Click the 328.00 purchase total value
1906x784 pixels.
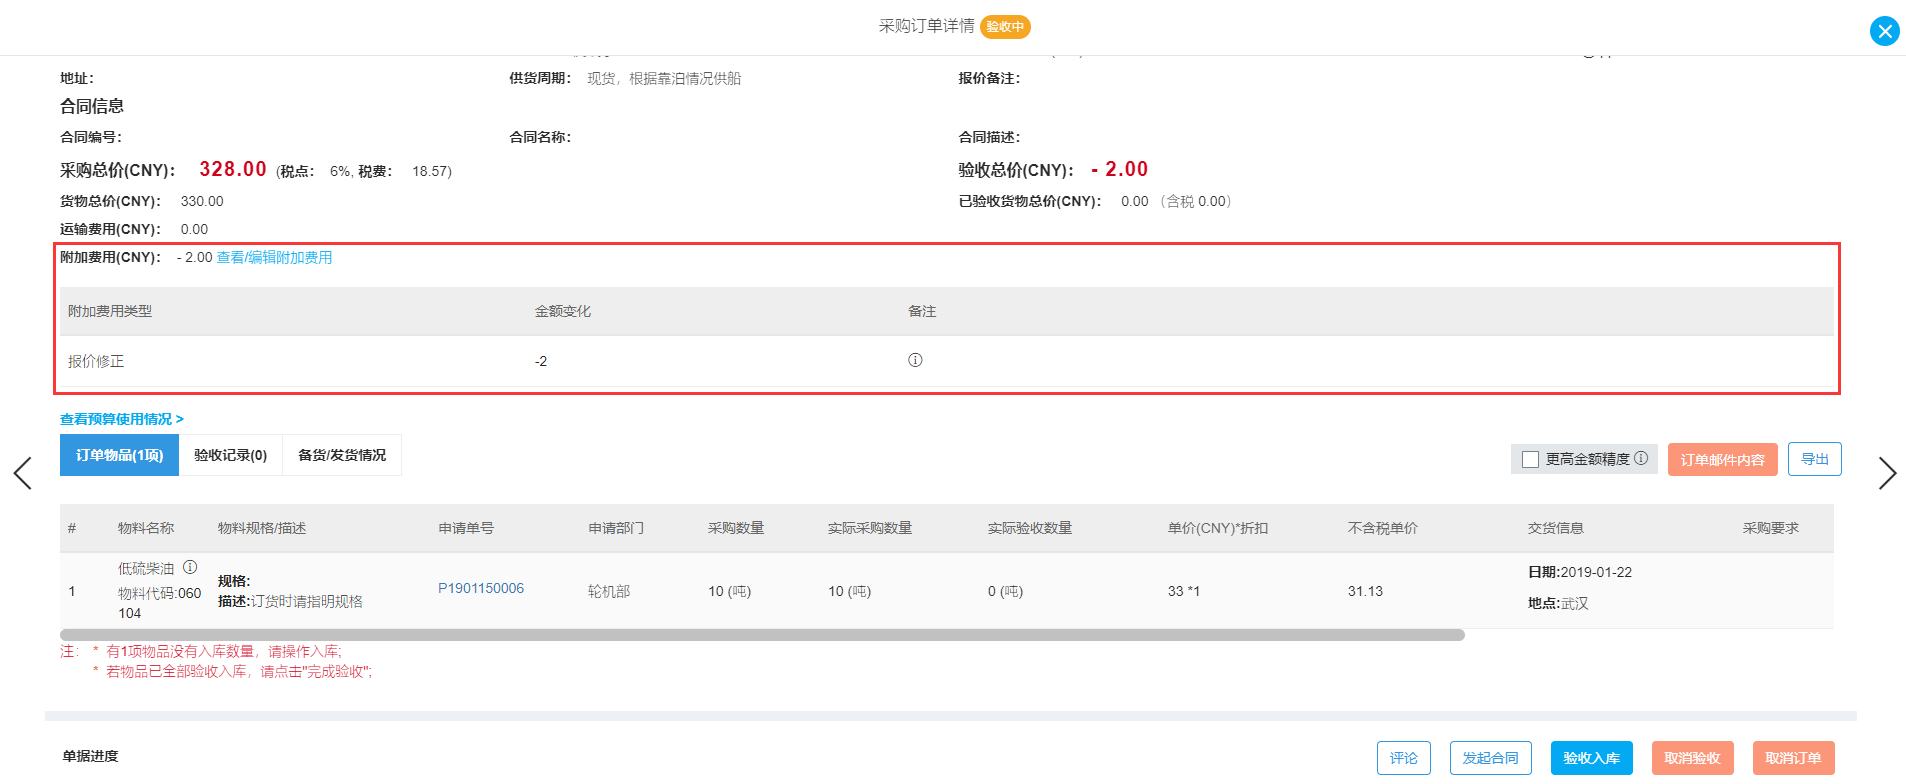click(233, 169)
